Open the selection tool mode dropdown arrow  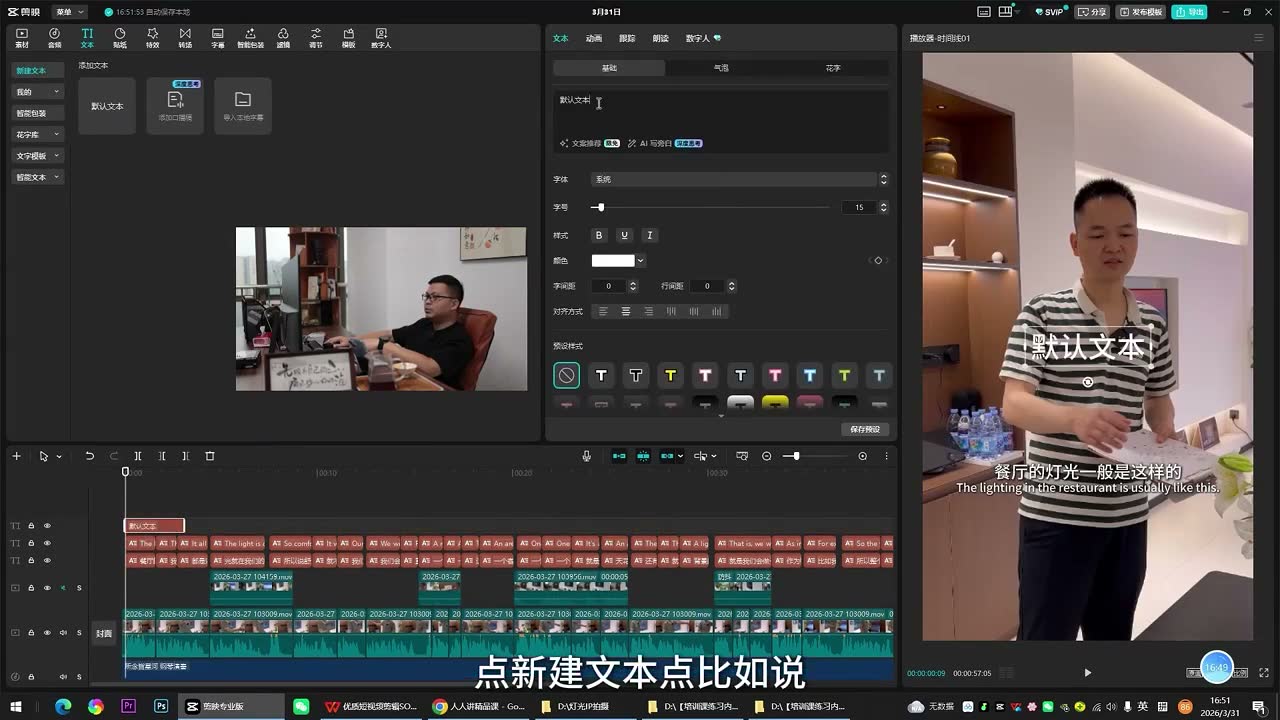pos(59,456)
